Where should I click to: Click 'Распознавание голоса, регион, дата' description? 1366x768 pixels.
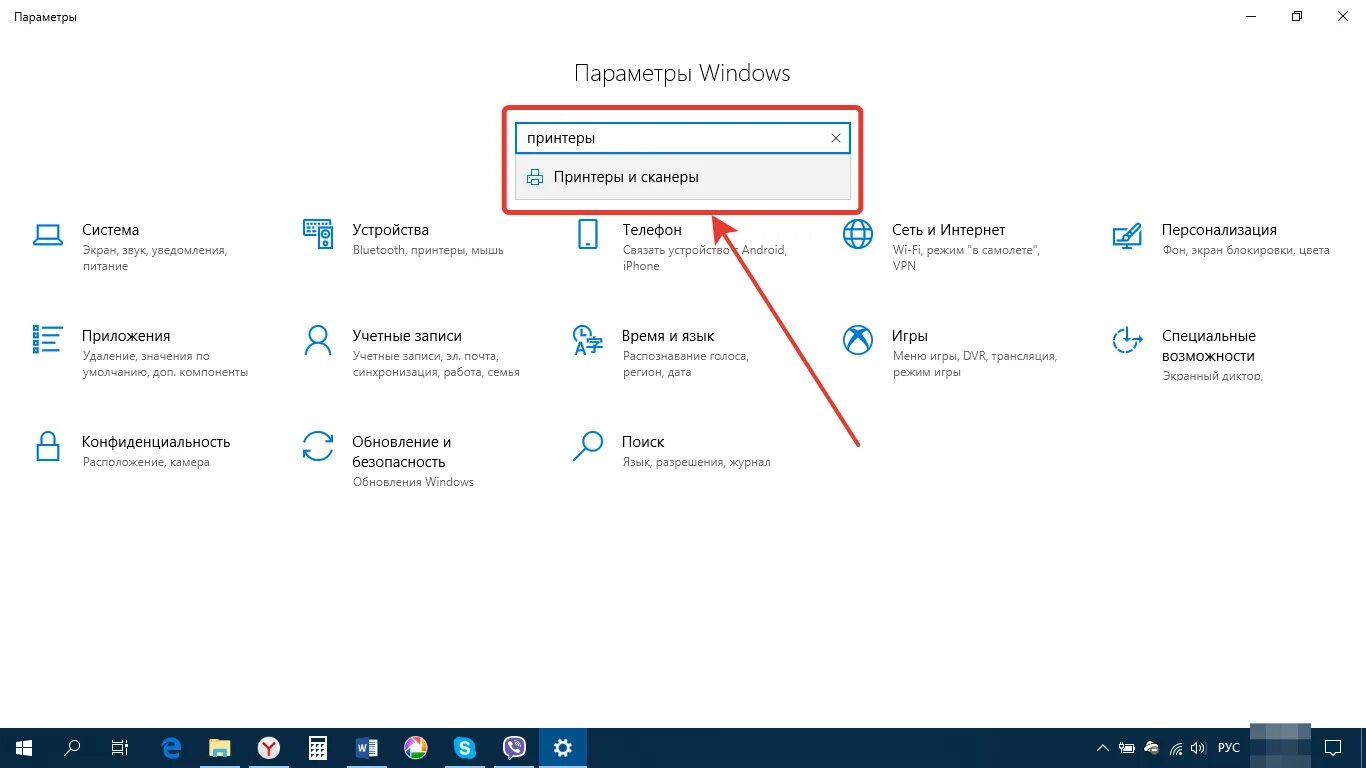click(x=685, y=364)
